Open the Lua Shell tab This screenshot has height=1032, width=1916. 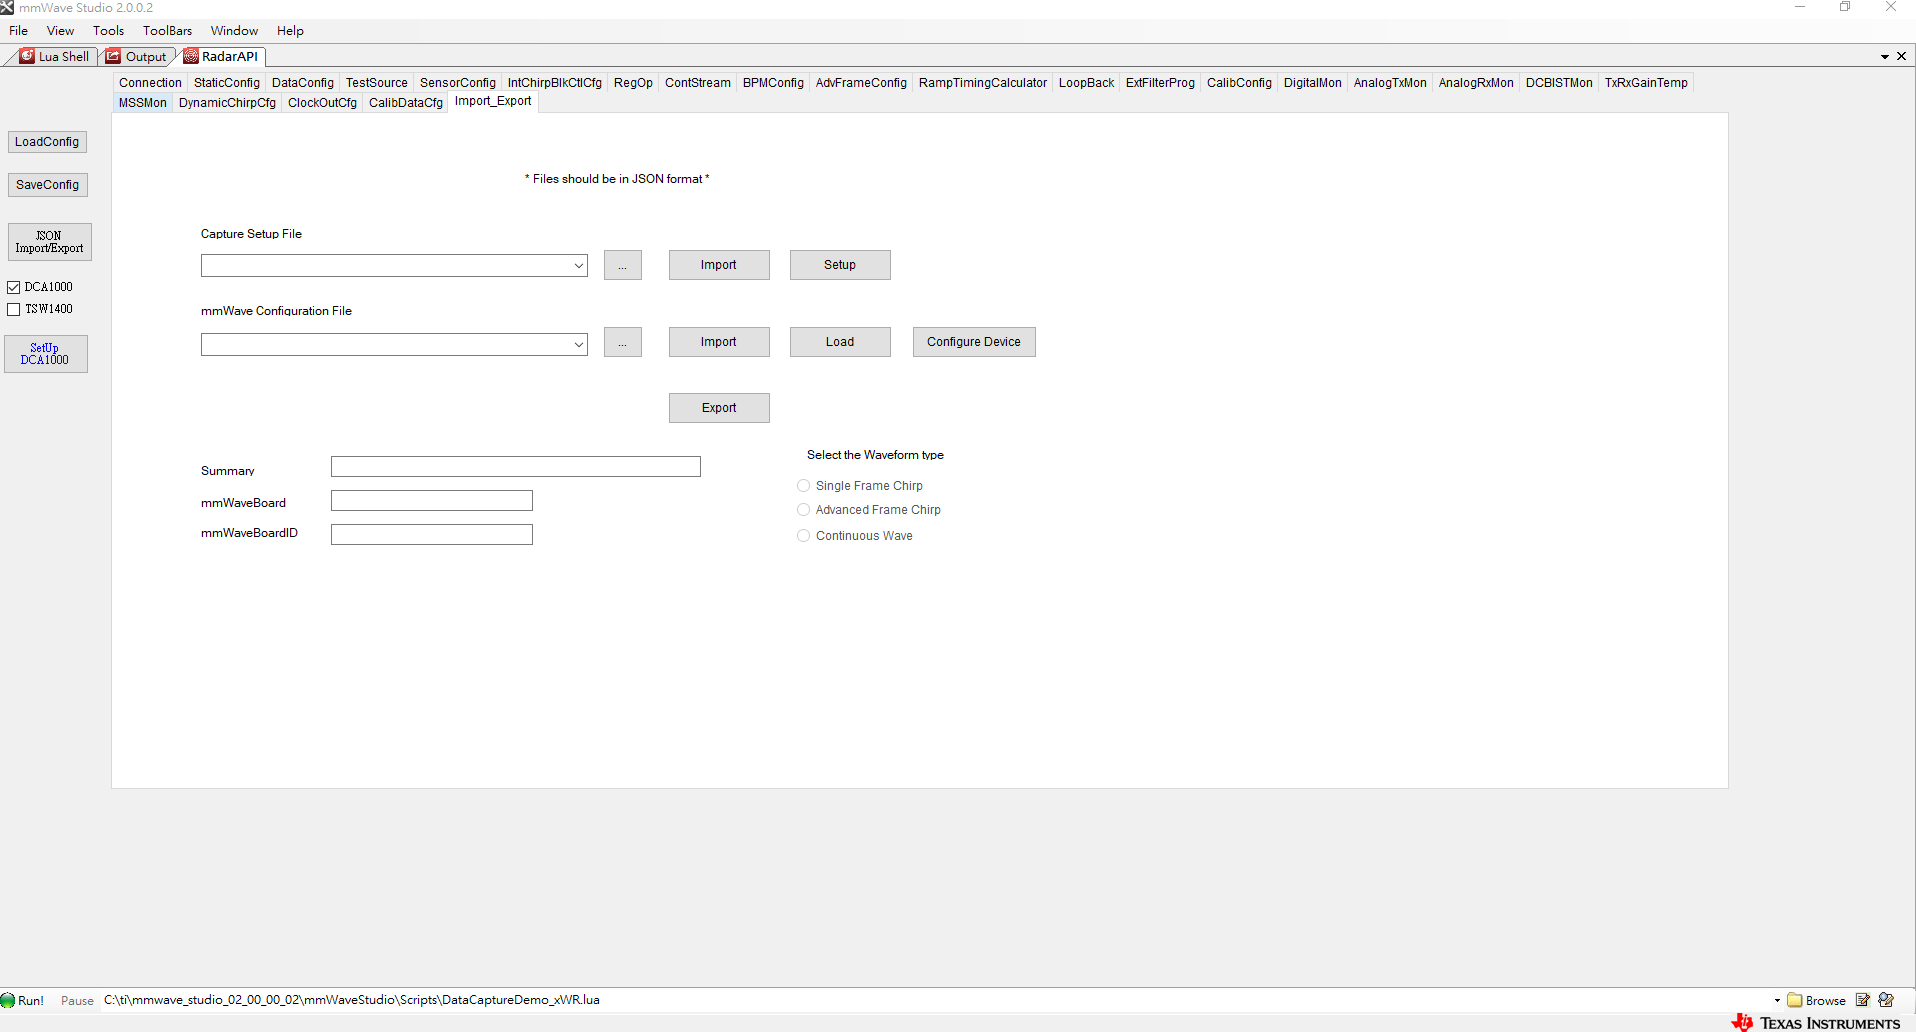tap(55, 57)
